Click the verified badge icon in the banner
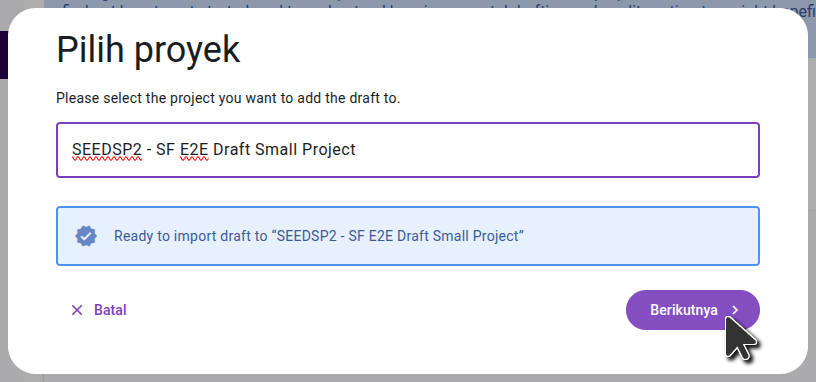Image resolution: width=816 pixels, height=382 pixels. 86,236
